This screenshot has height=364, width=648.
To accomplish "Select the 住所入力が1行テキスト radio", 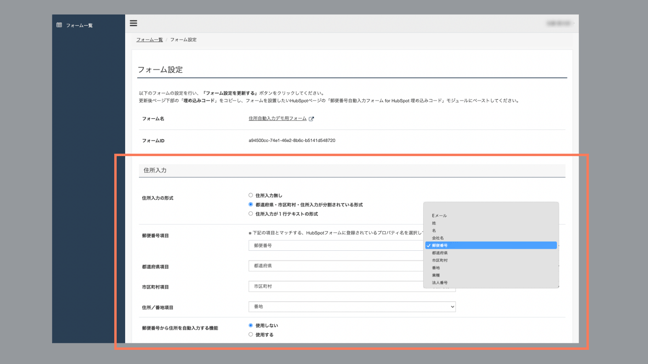I will click(250, 214).
